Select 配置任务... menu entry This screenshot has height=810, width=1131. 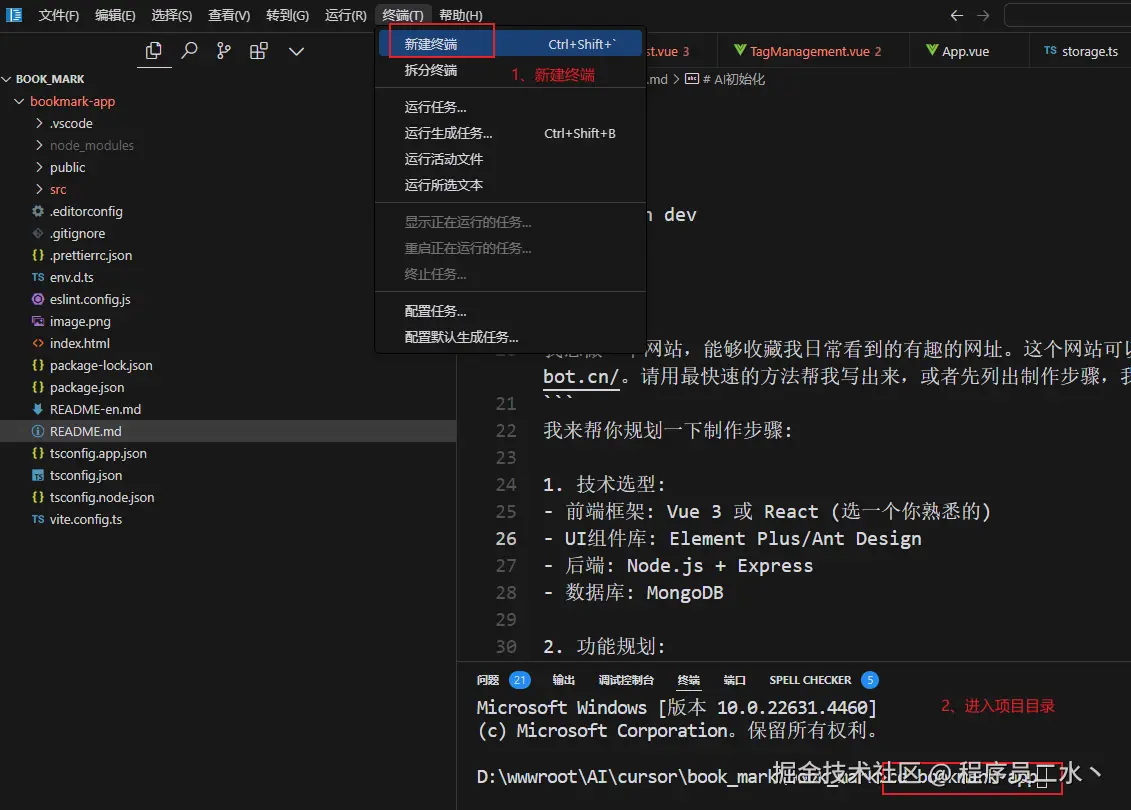point(510,312)
